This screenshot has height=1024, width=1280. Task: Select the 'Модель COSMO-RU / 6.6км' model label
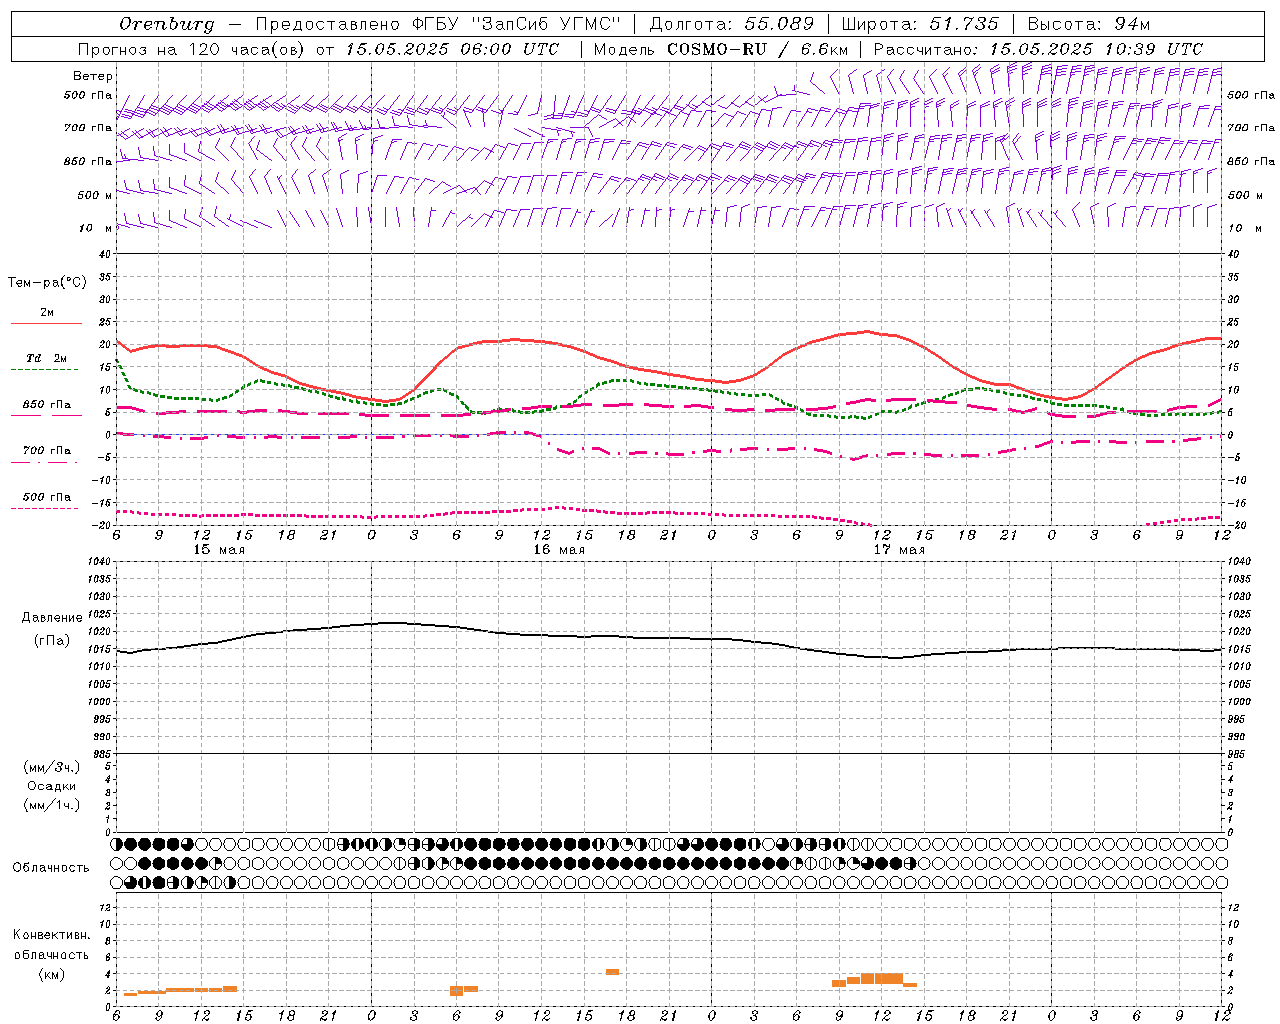coord(721,49)
